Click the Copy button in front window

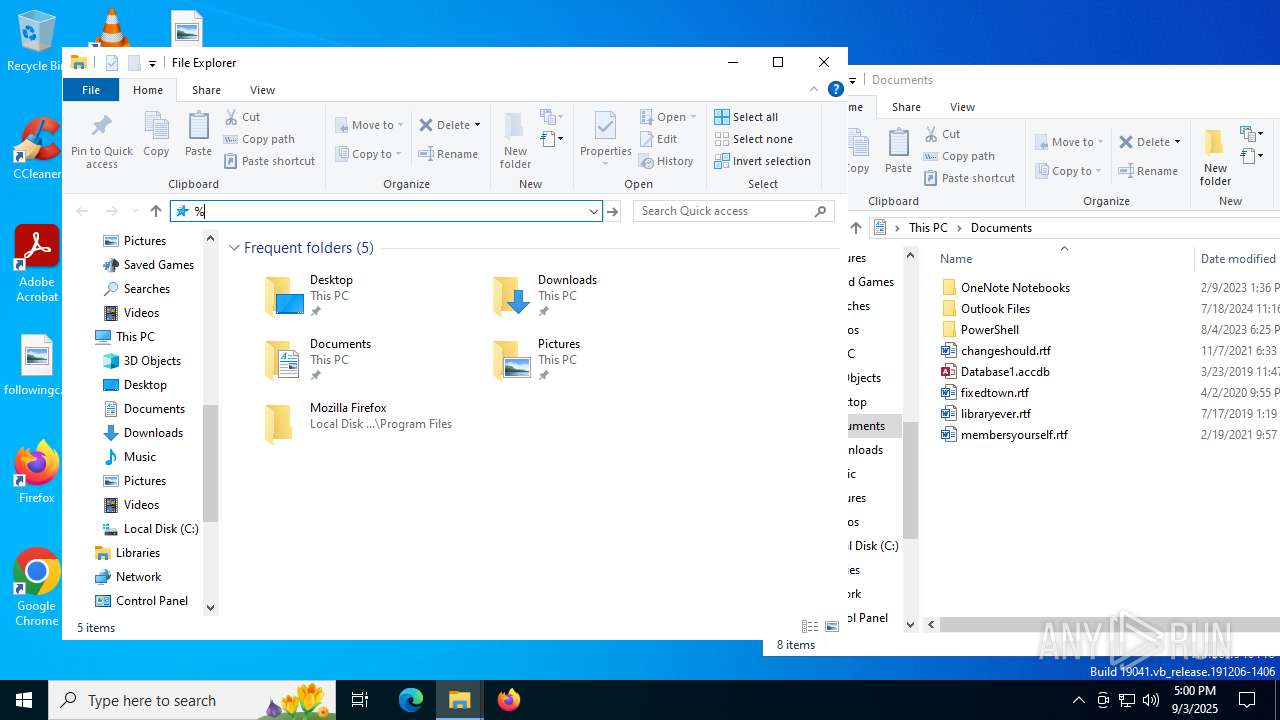[156, 134]
